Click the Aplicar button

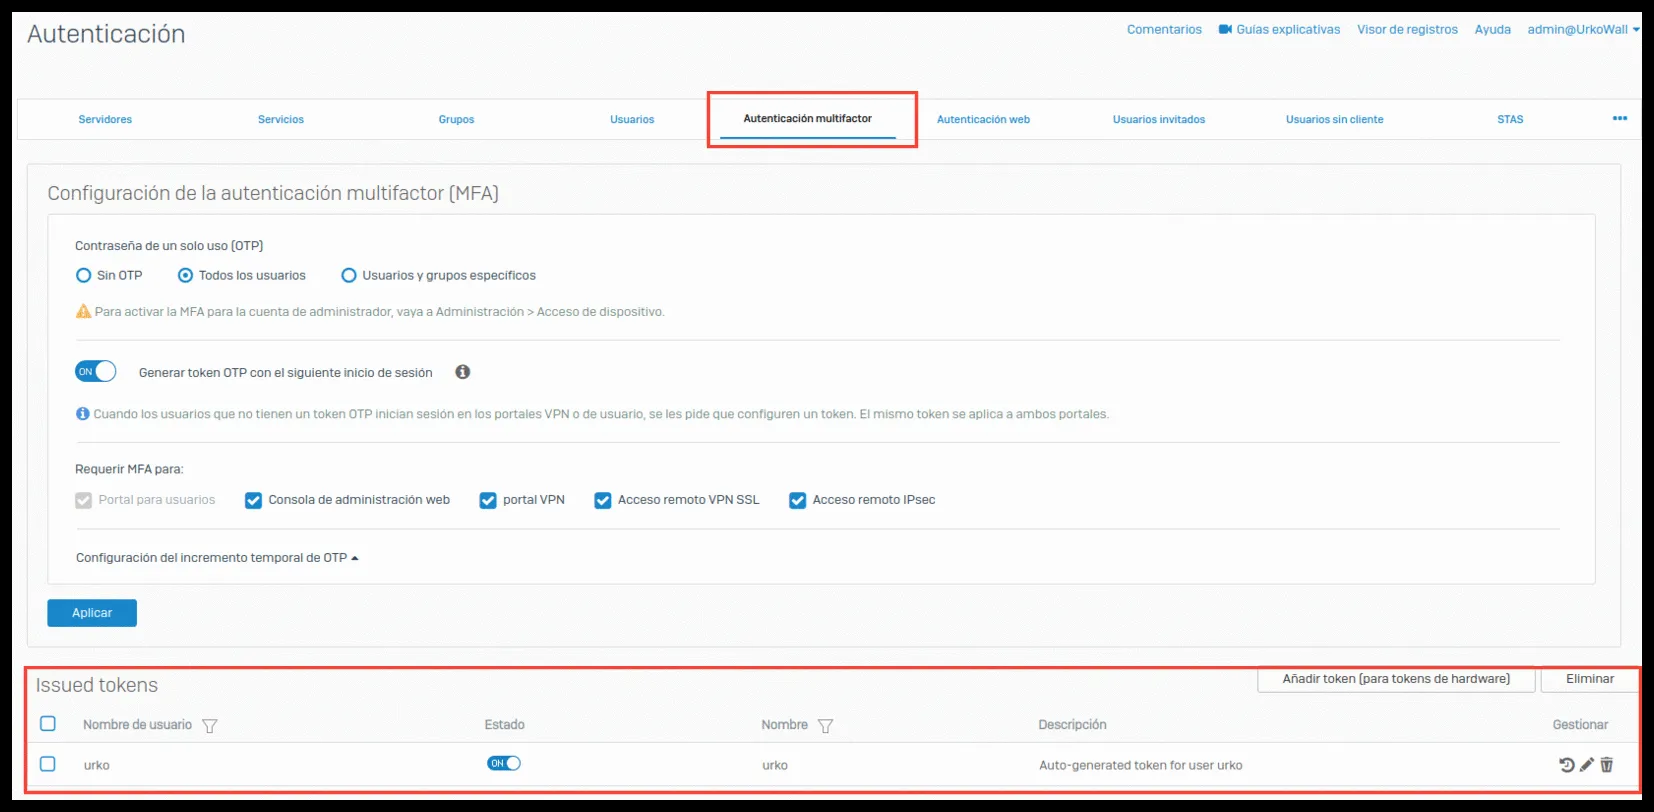pyautogui.click(x=92, y=613)
